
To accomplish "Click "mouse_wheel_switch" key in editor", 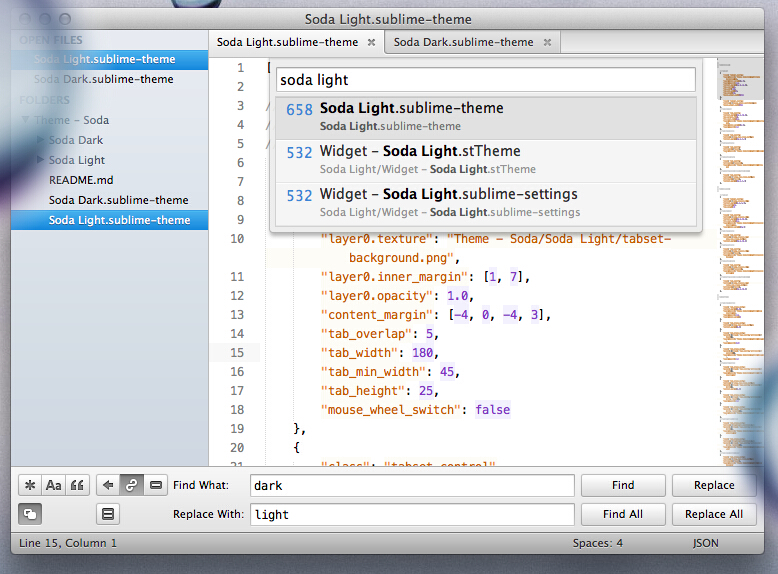I will click(391, 410).
